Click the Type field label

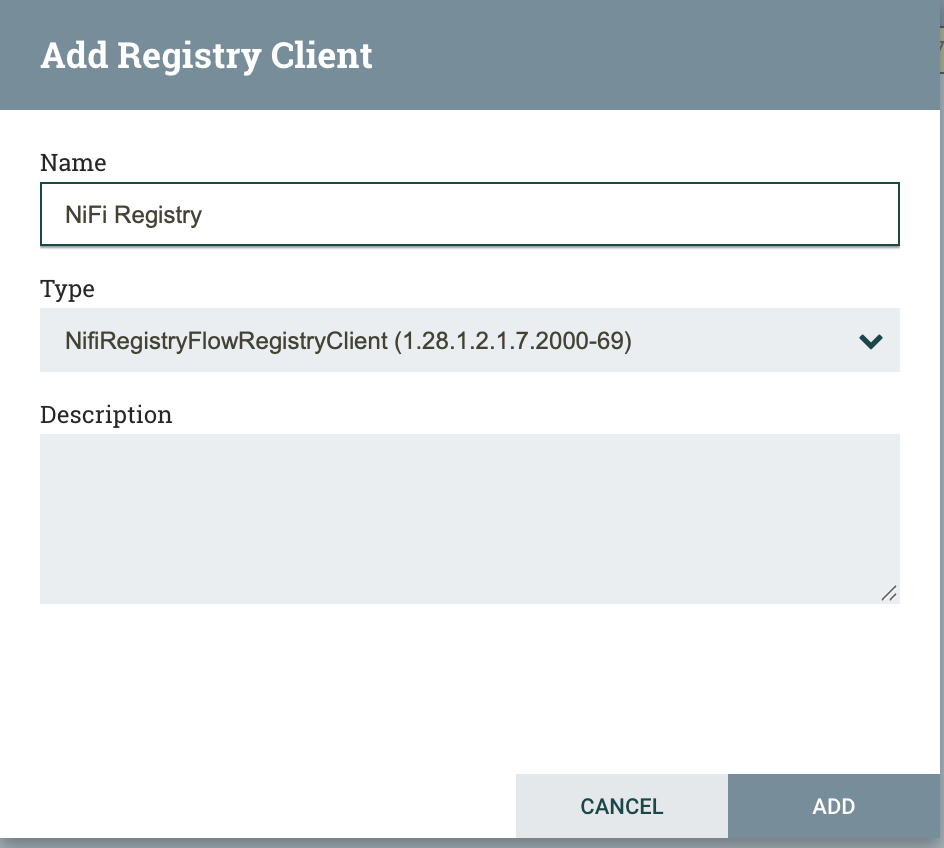[67, 289]
